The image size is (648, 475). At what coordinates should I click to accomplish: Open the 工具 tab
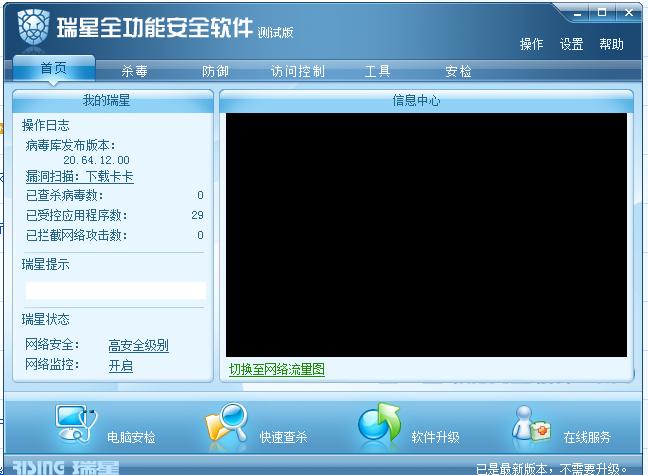pyautogui.click(x=377, y=72)
